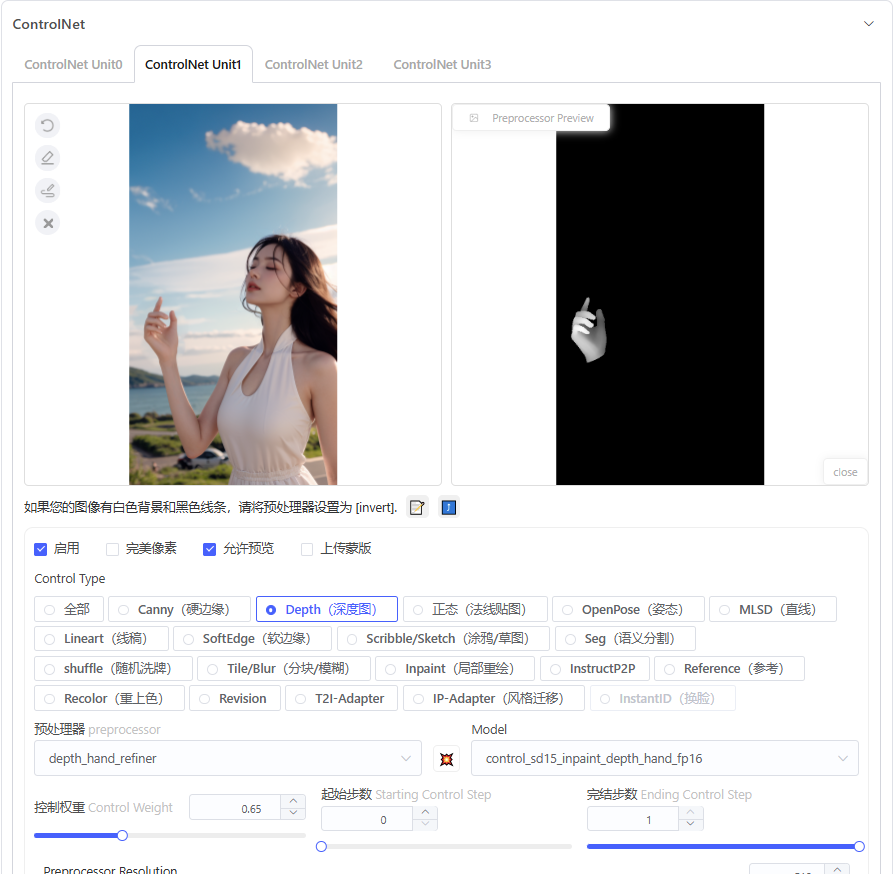The image size is (893, 874).
Task: Remove the input image with the X icon
Action: click(x=48, y=223)
